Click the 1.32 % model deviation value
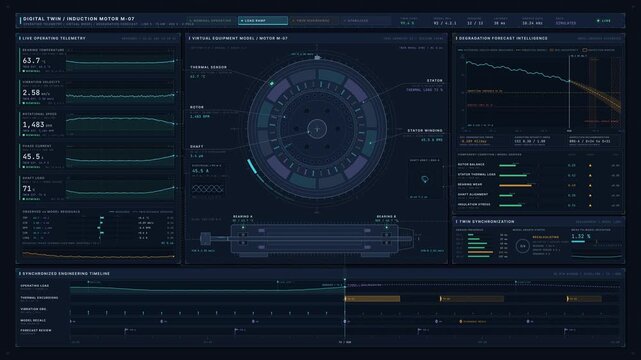The height and width of the screenshot is (360, 641). point(580,236)
